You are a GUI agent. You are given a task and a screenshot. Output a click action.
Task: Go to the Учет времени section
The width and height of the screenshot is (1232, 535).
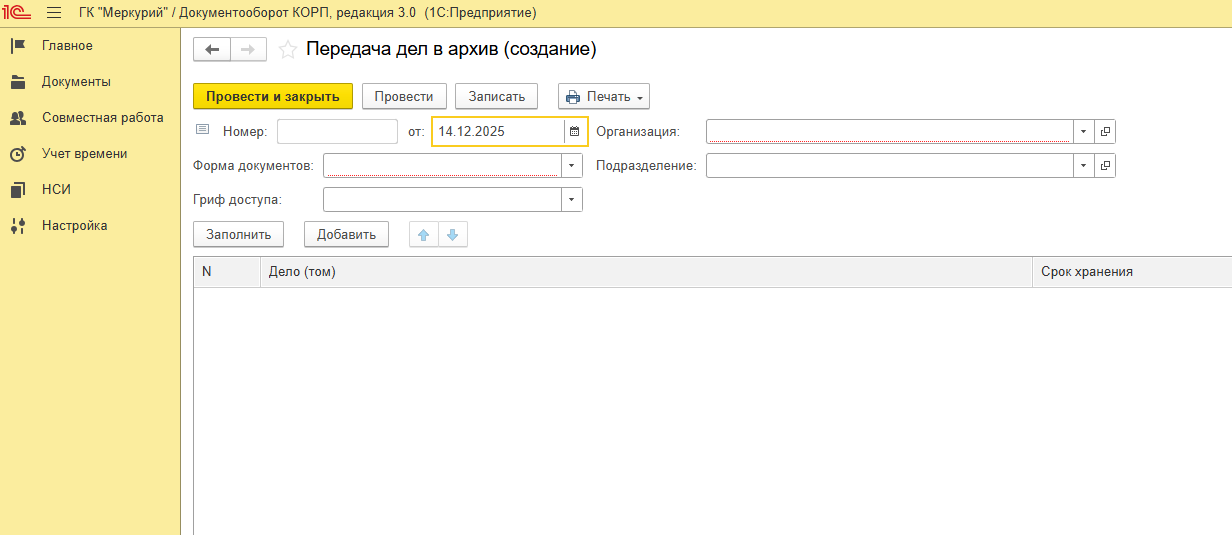coord(84,154)
